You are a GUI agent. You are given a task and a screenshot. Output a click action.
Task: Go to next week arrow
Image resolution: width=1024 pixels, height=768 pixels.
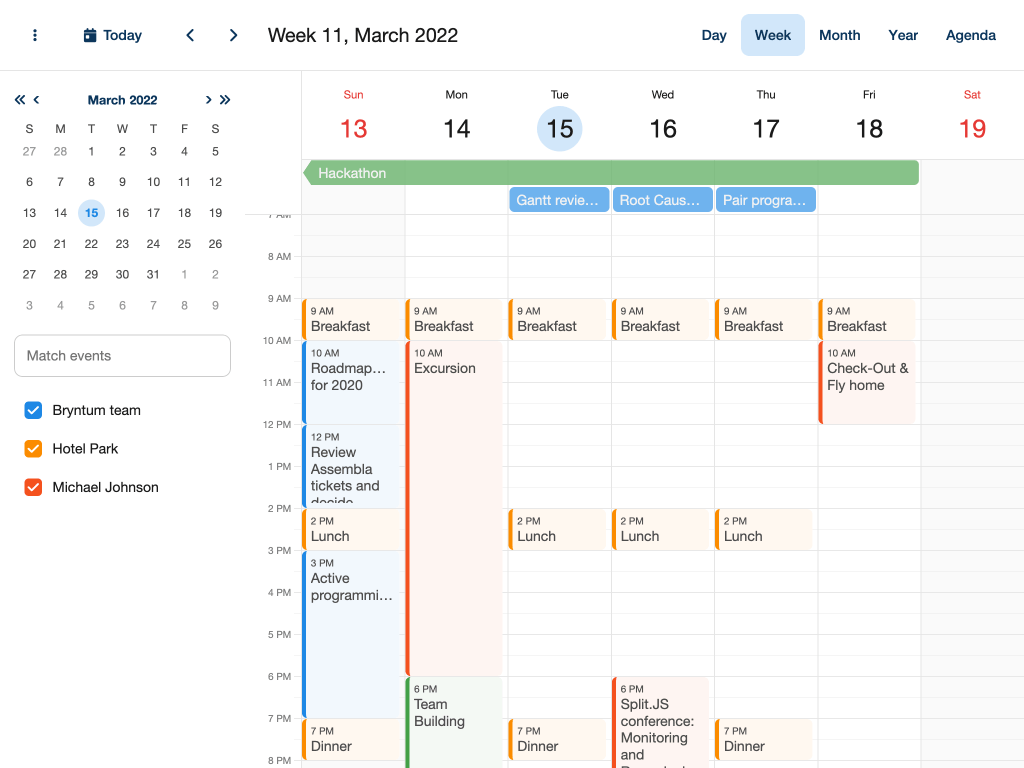click(234, 35)
